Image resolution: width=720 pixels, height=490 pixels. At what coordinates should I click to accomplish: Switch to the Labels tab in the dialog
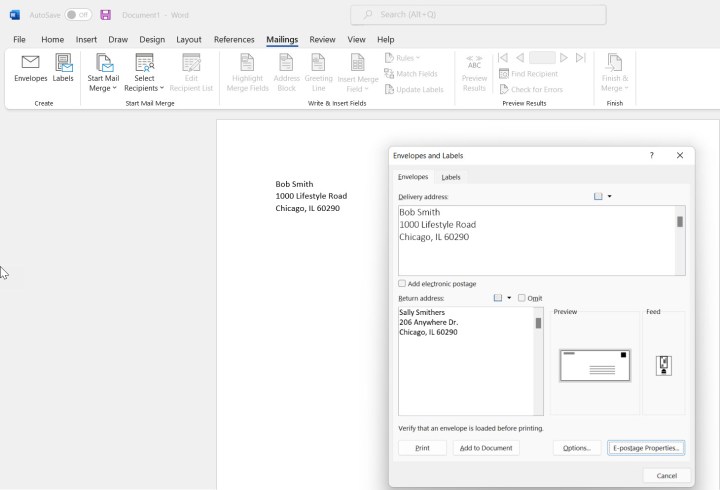451,177
